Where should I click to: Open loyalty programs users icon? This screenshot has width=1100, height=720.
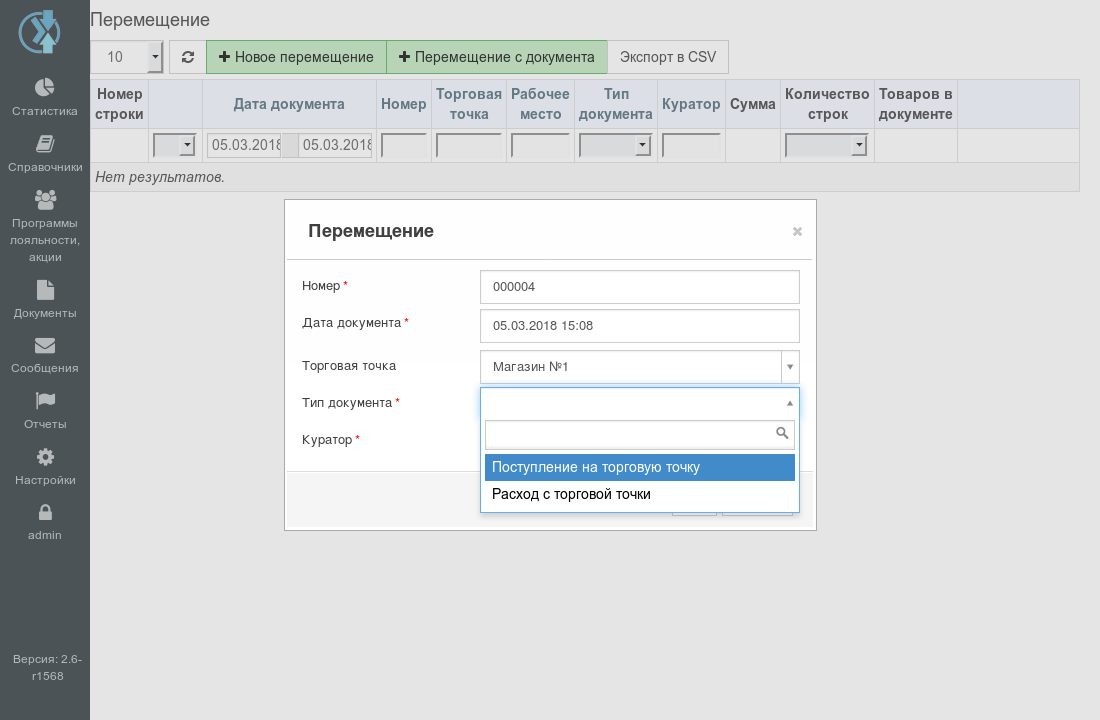45,200
